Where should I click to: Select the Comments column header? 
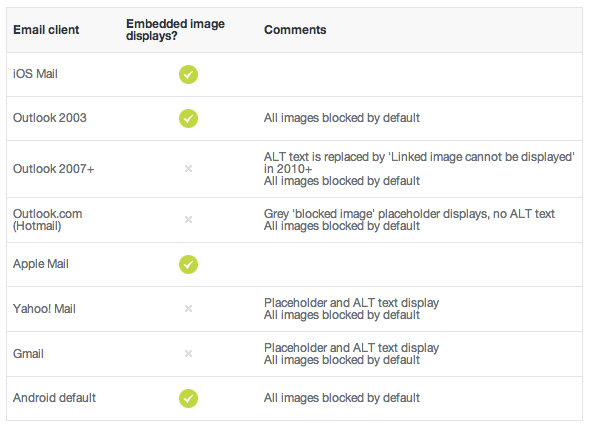click(295, 30)
